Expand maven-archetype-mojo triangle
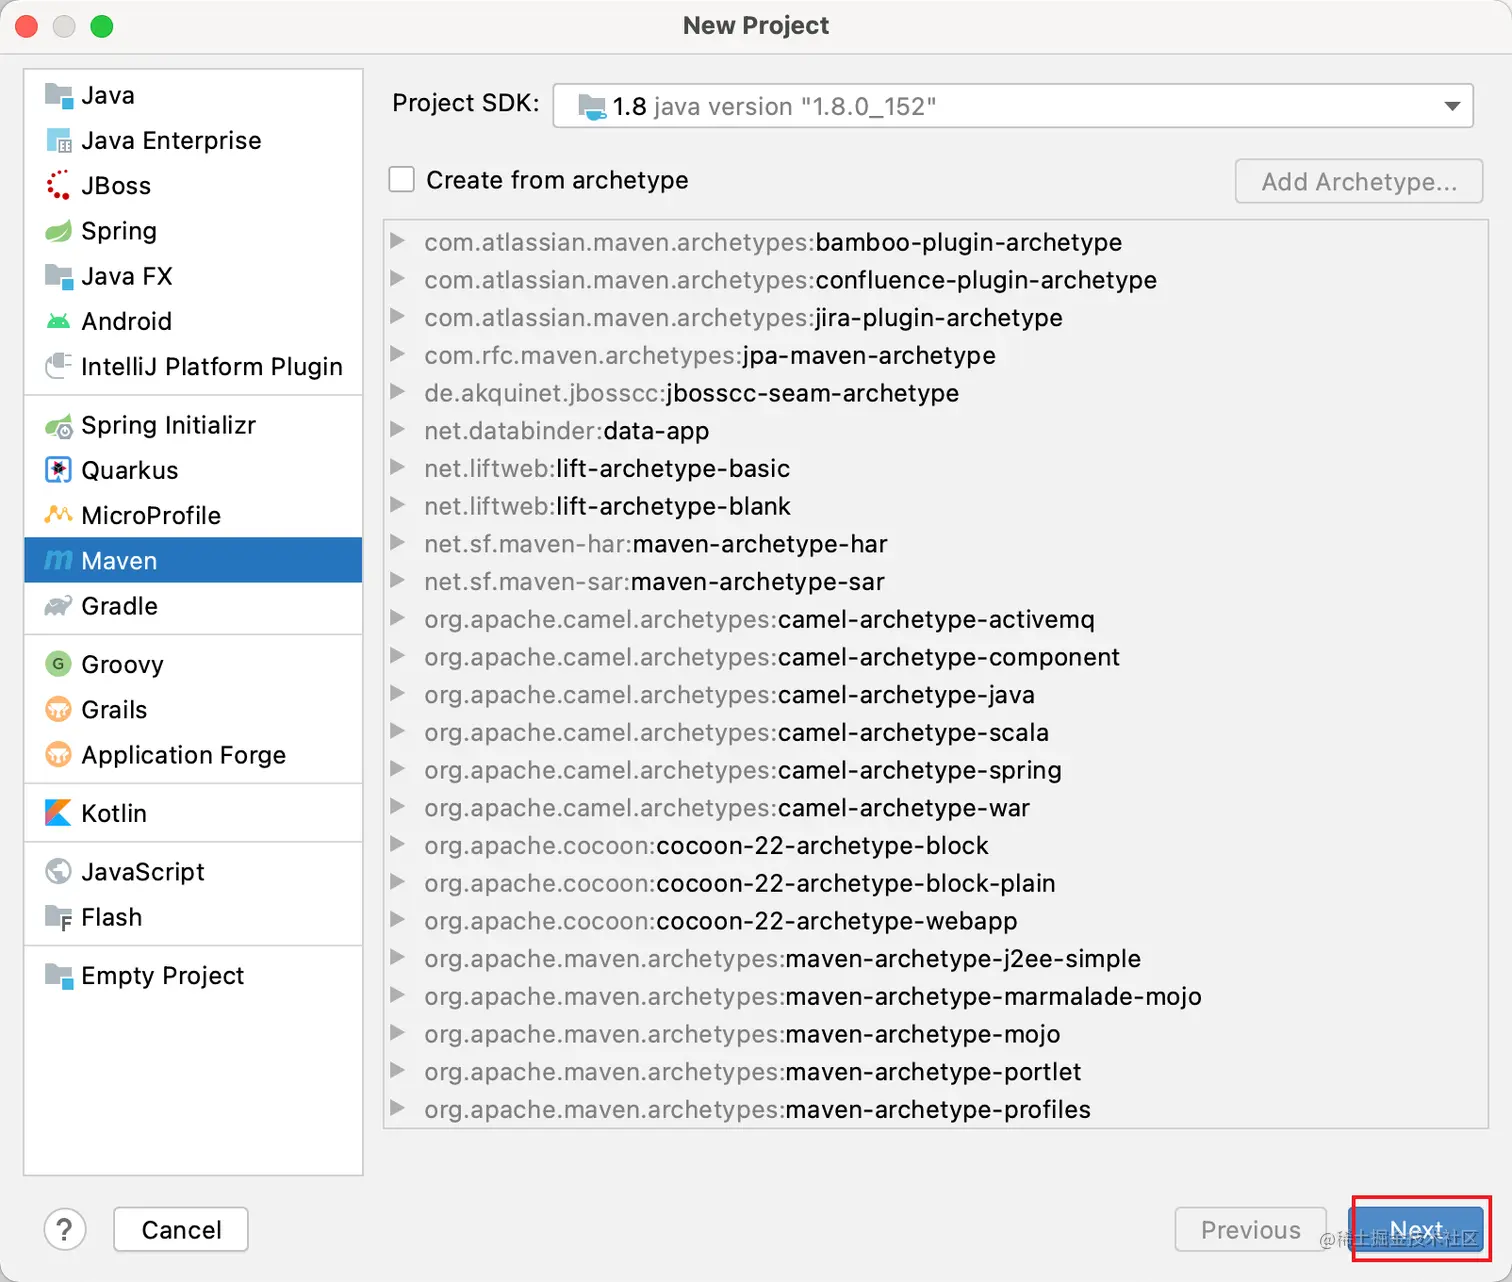Image resolution: width=1512 pixels, height=1282 pixels. coord(397,1033)
